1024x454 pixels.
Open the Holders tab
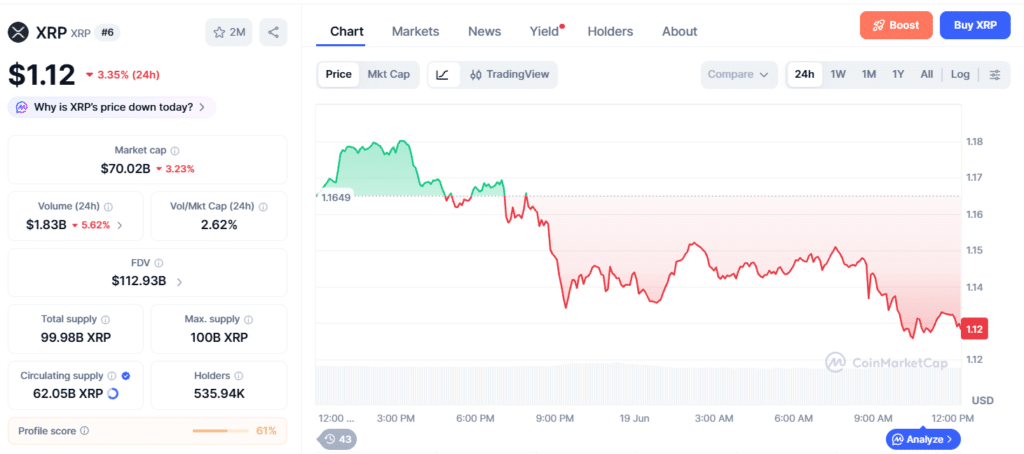point(610,31)
